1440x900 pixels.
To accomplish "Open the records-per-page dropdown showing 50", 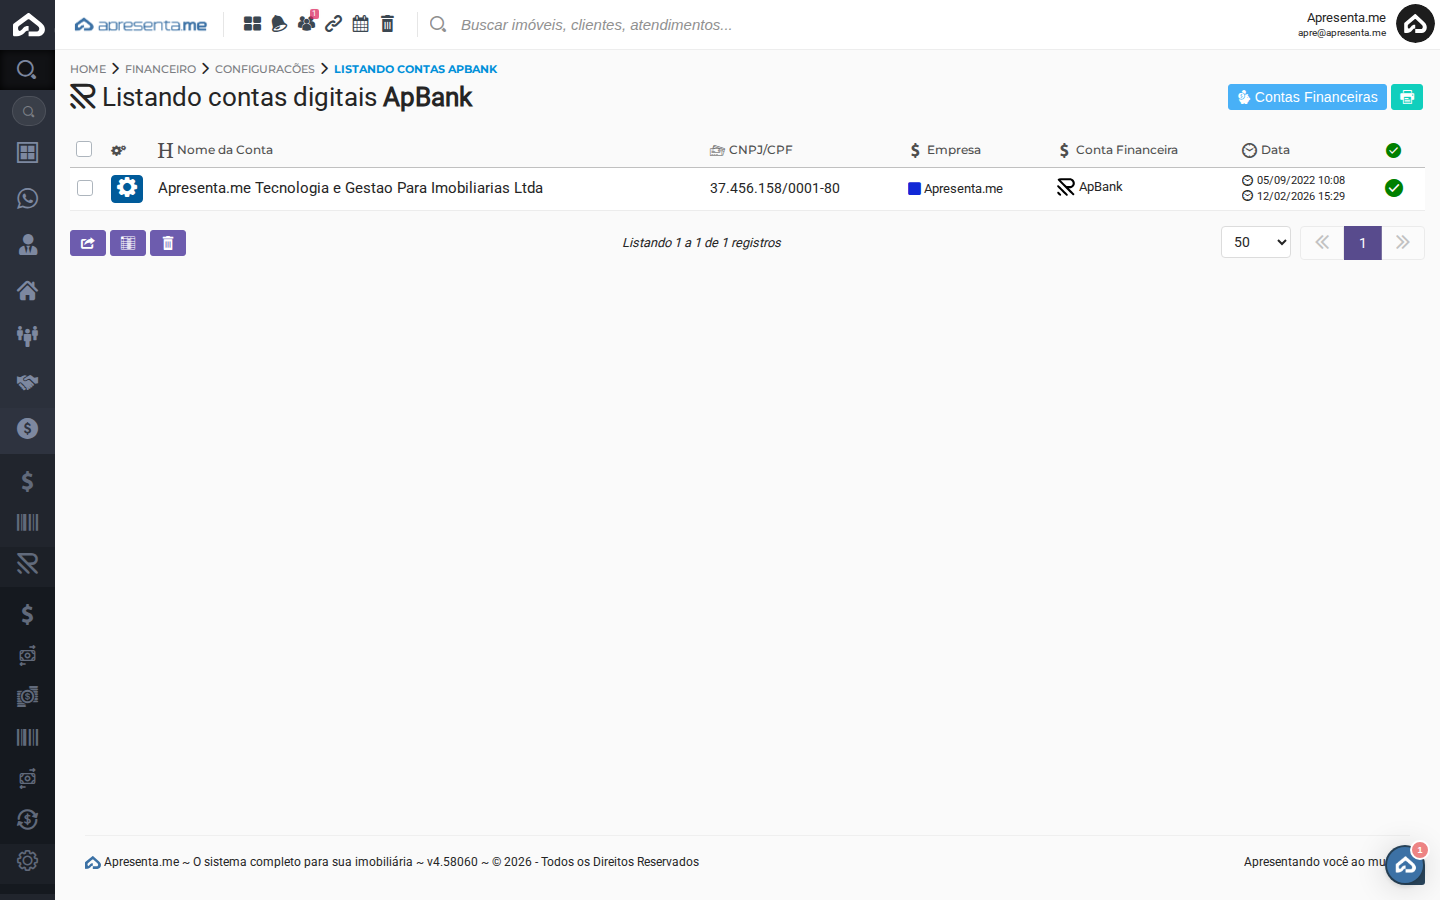I will (x=1256, y=242).
